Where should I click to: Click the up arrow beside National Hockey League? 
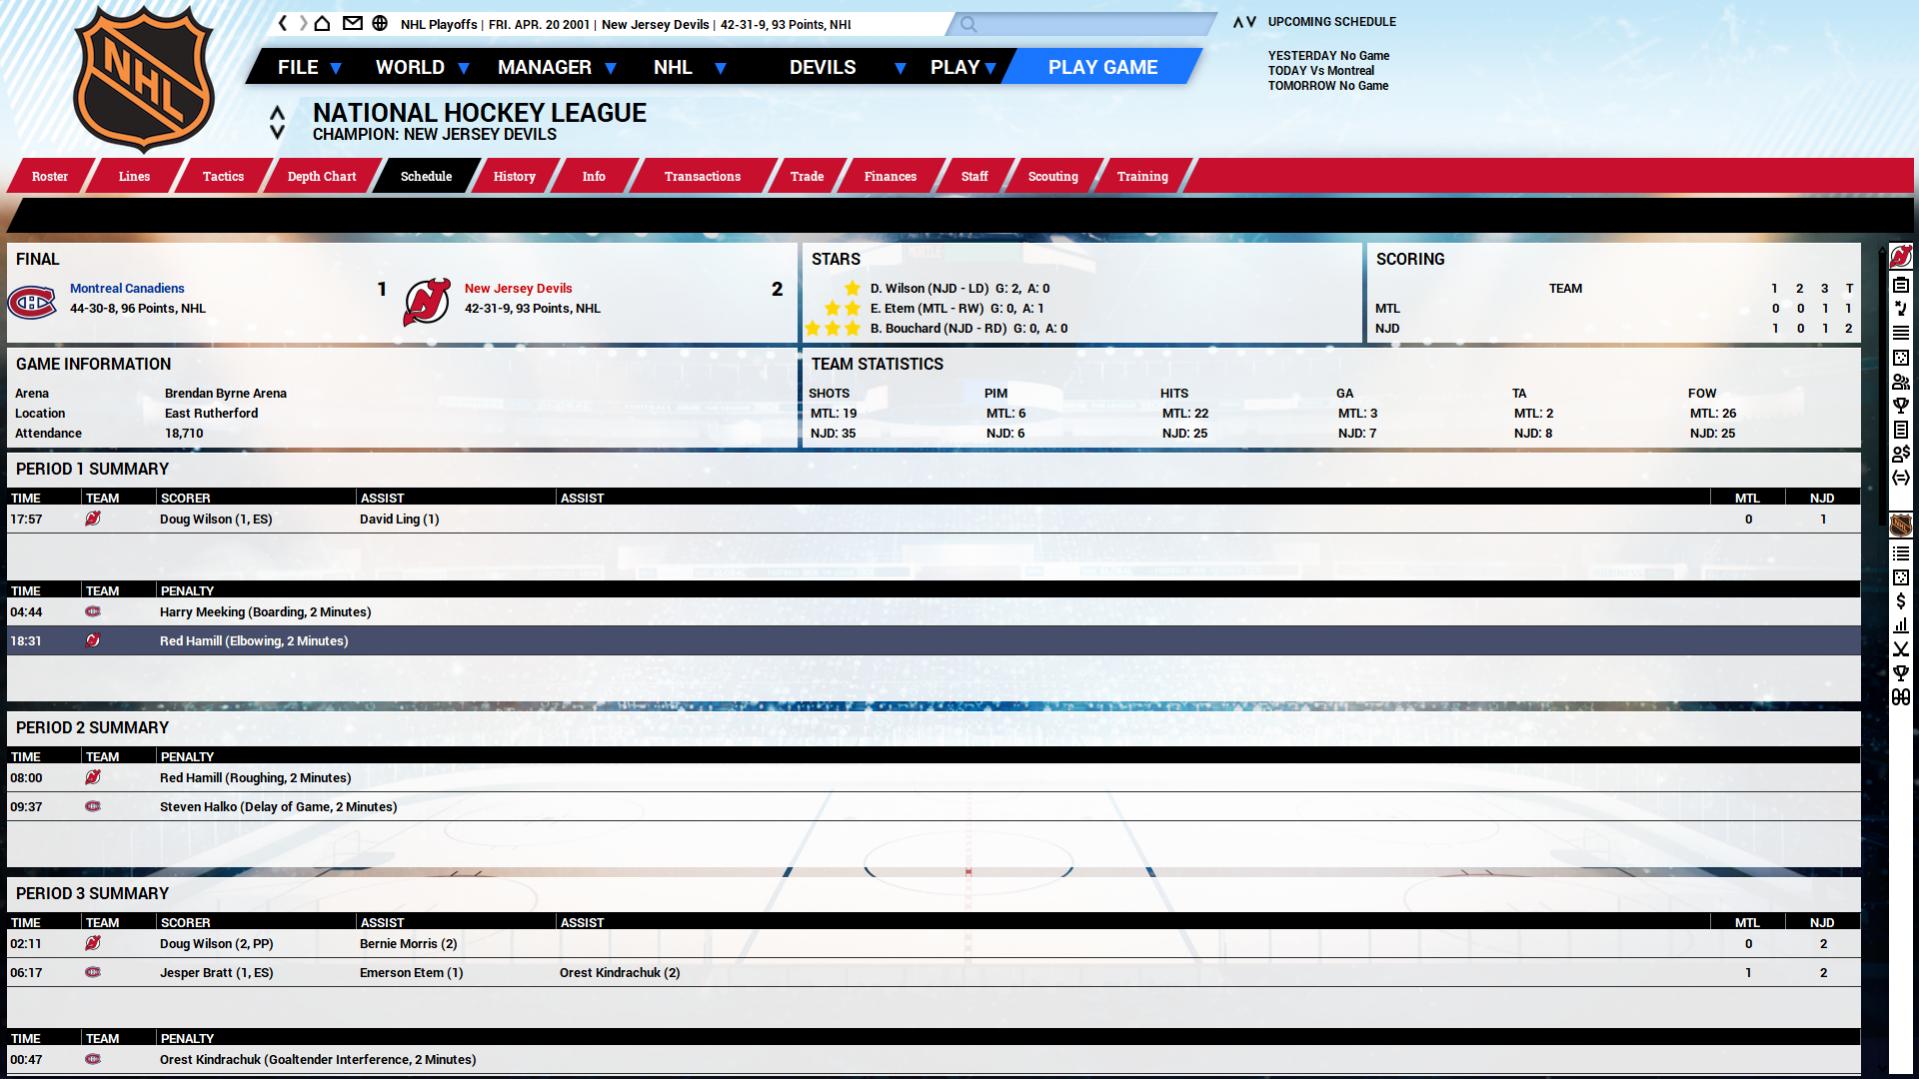pyautogui.click(x=277, y=113)
